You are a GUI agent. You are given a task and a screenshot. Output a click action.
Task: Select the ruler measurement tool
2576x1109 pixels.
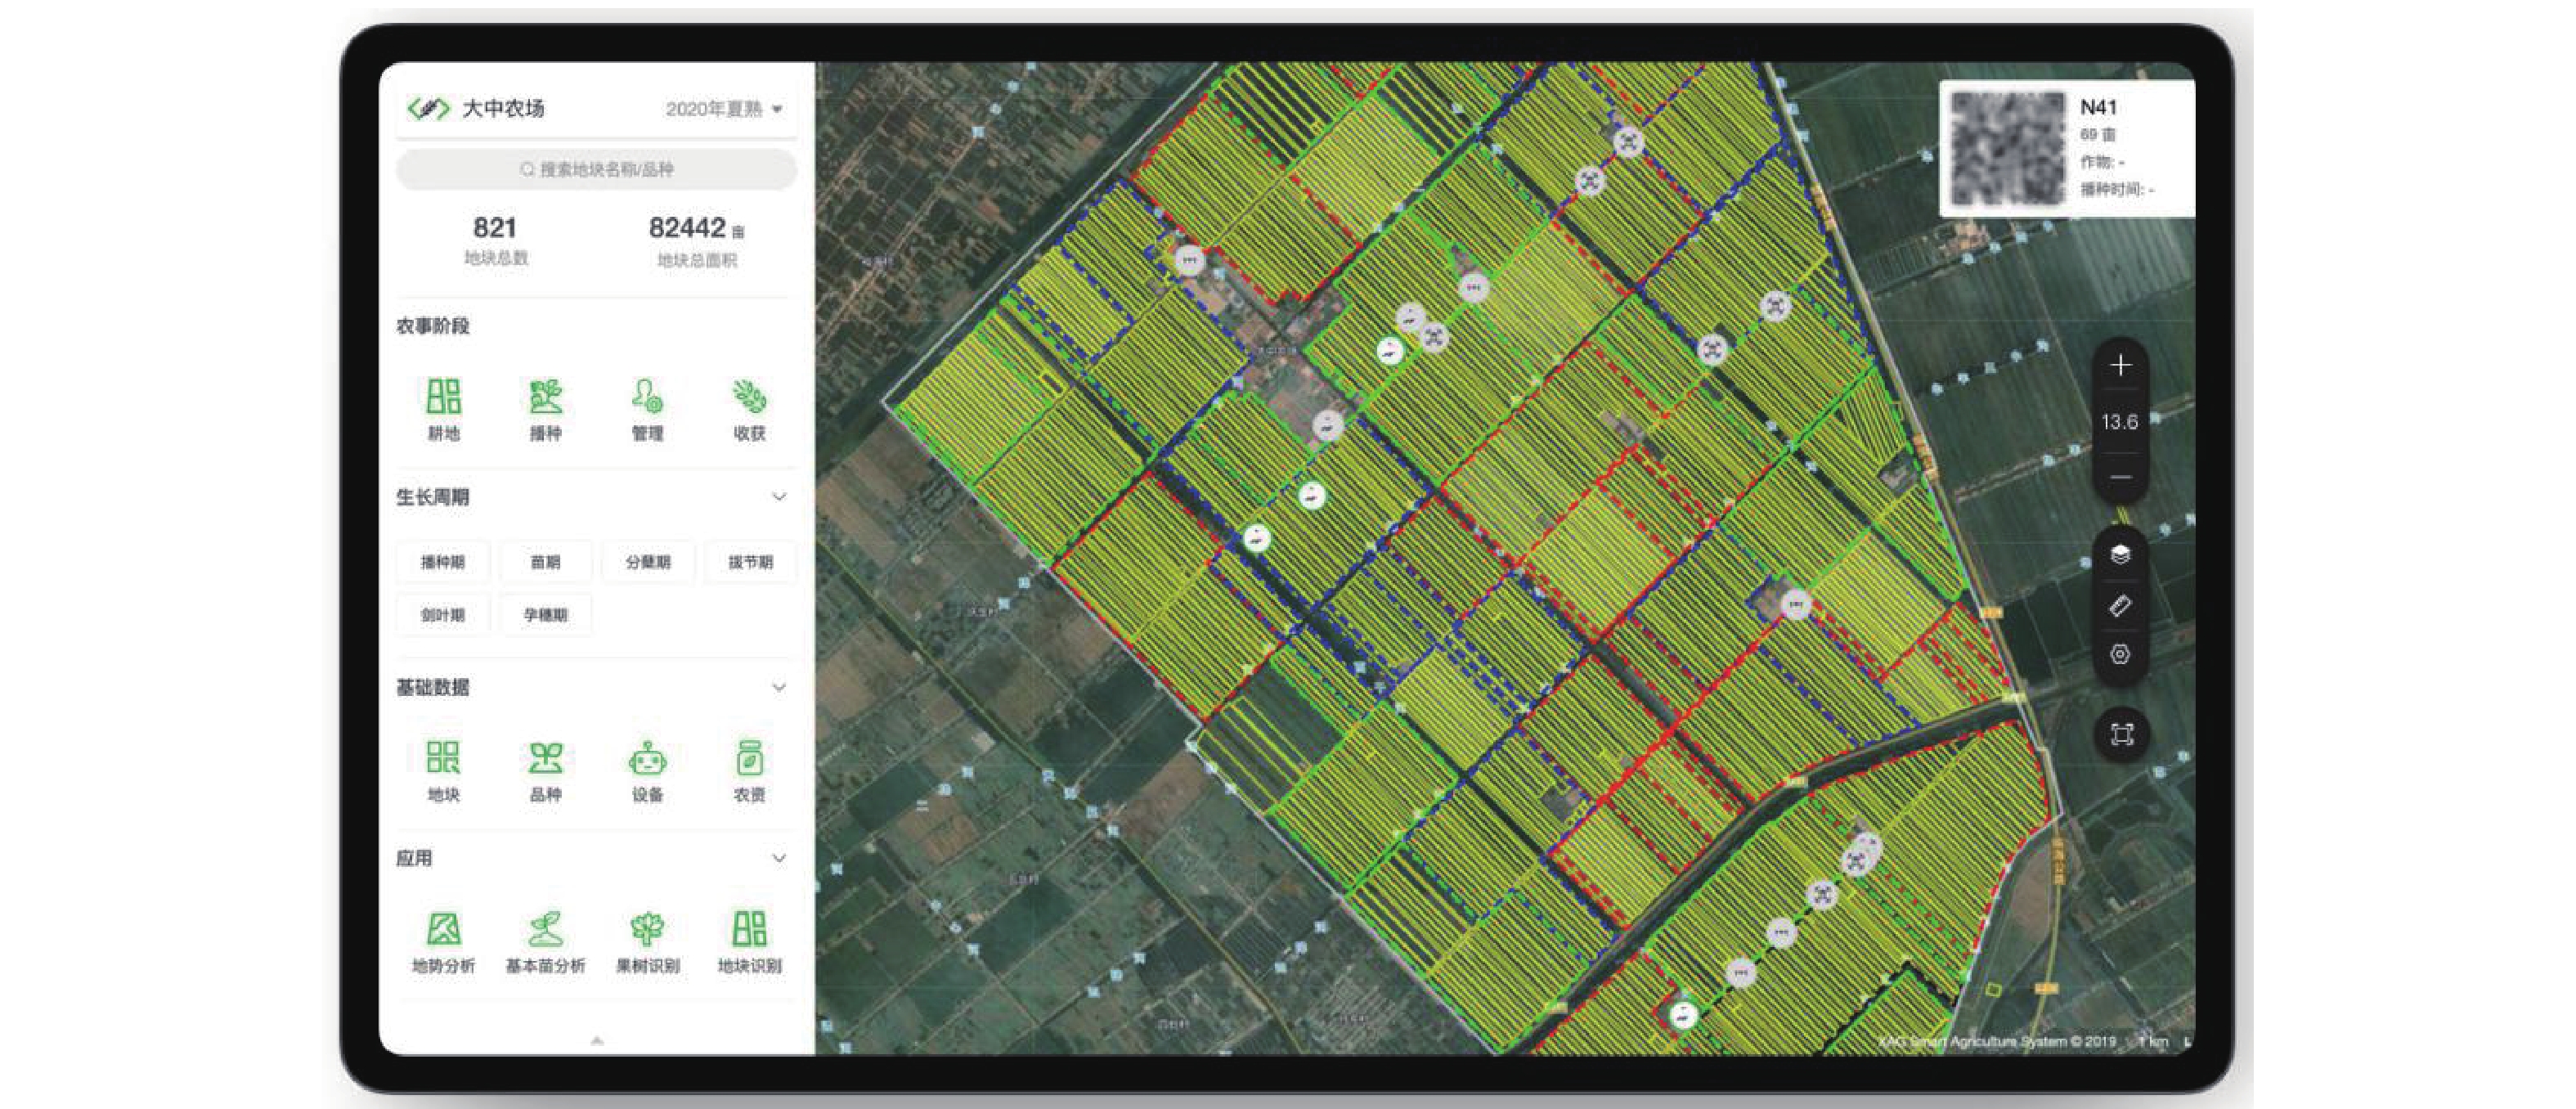point(2119,606)
